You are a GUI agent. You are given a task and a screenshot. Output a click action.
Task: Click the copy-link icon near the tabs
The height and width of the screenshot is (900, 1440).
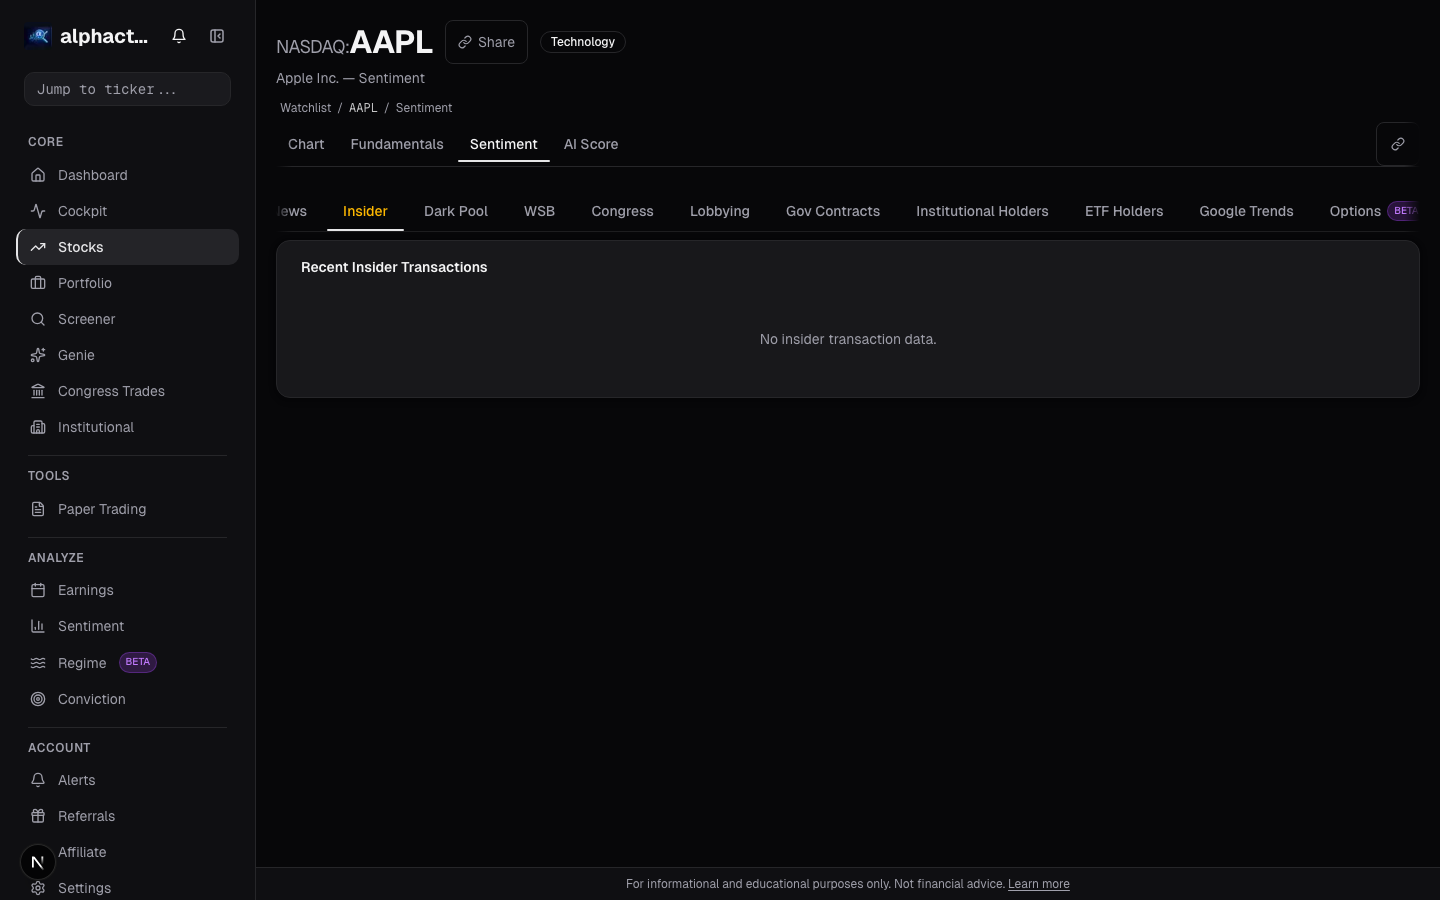pos(1398,144)
